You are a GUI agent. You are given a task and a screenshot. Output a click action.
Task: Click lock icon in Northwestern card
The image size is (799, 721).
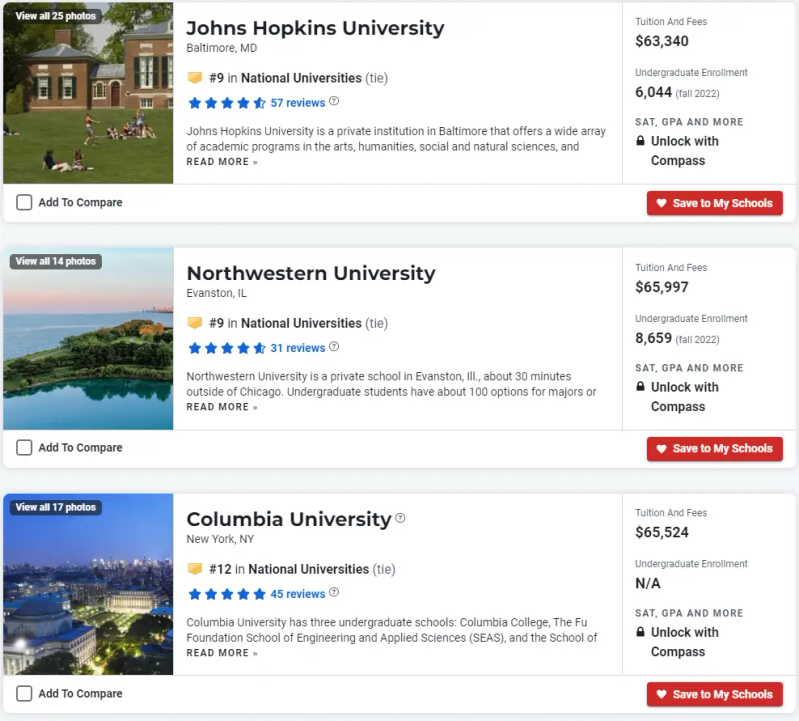pos(641,387)
